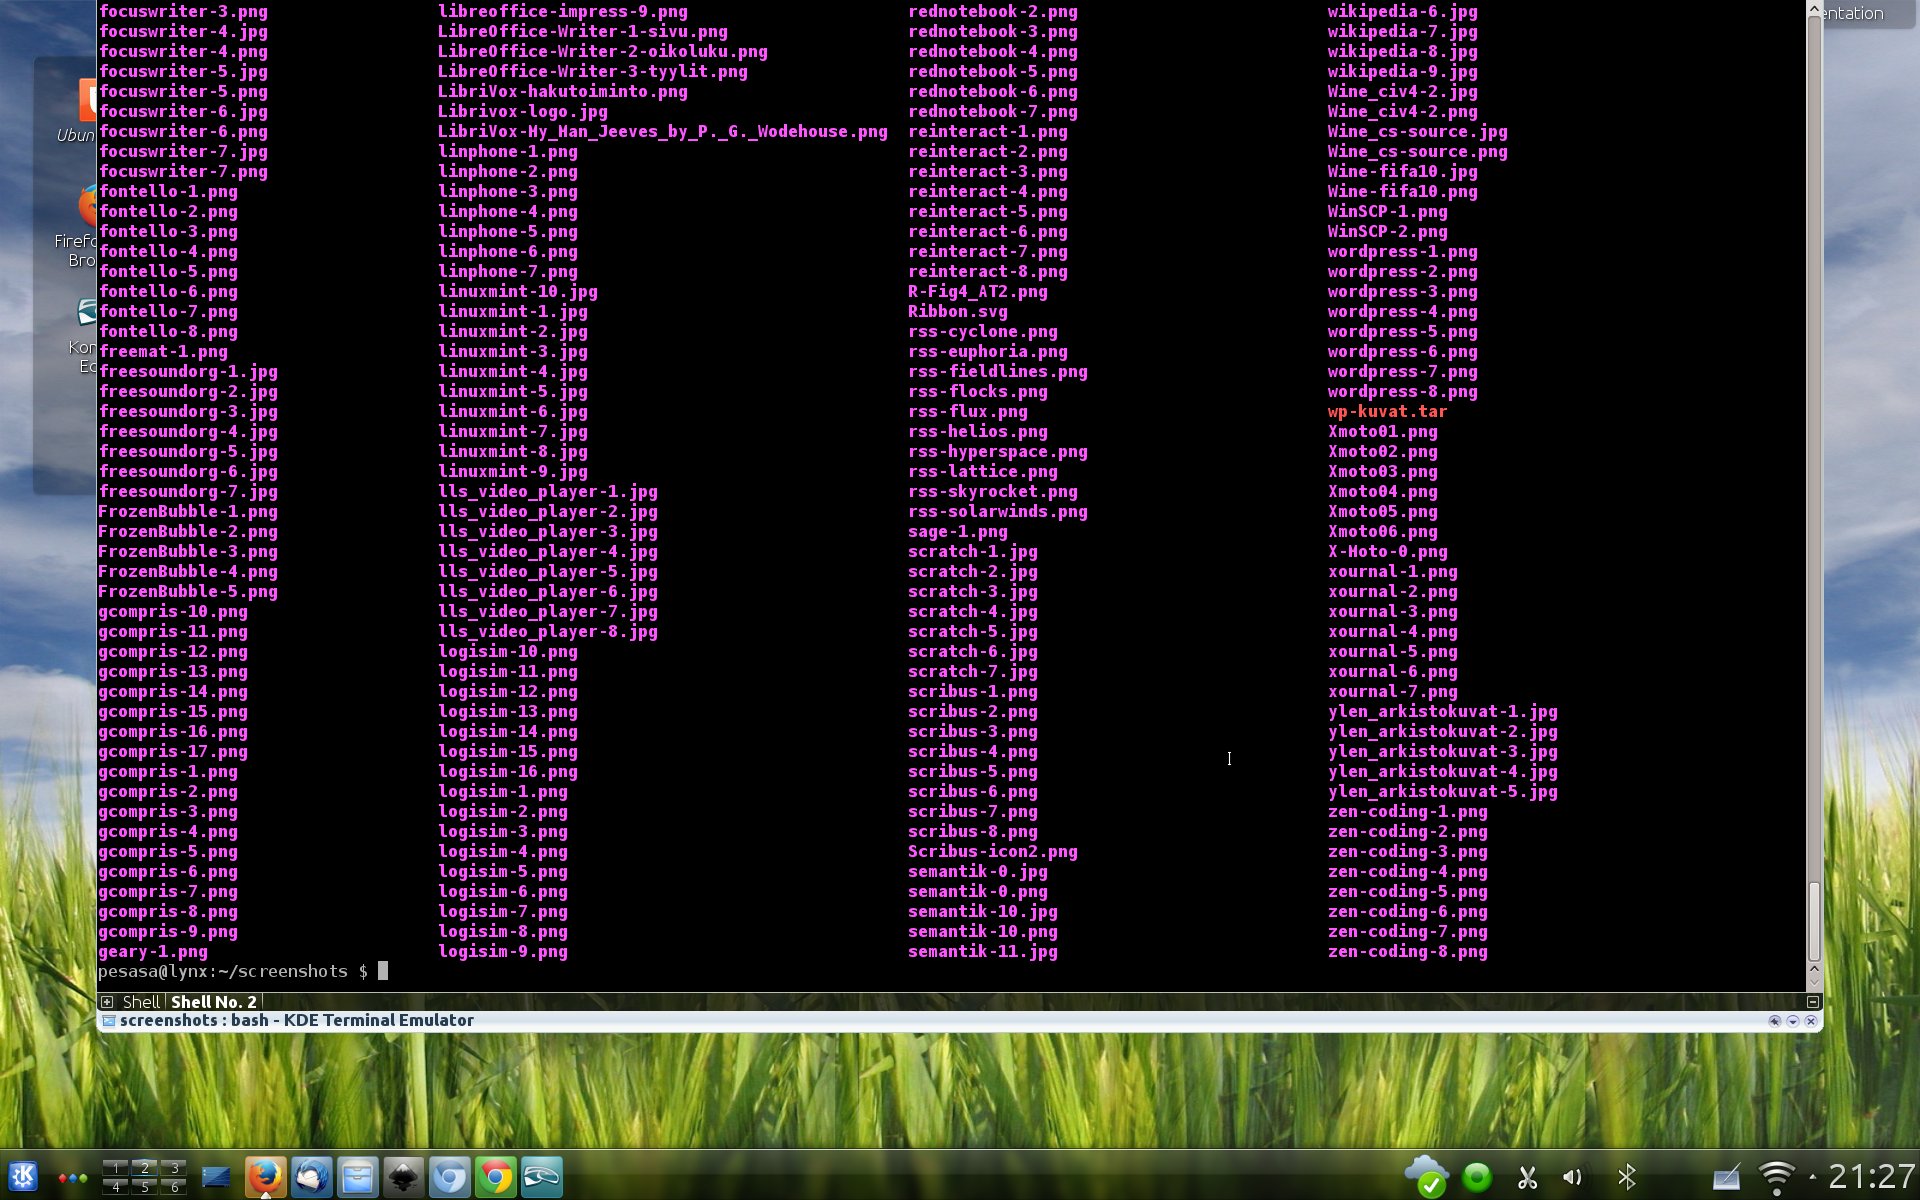Launch Firefox from the panel
This screenshot has width=1920, height=1200.
(265, 1177)
